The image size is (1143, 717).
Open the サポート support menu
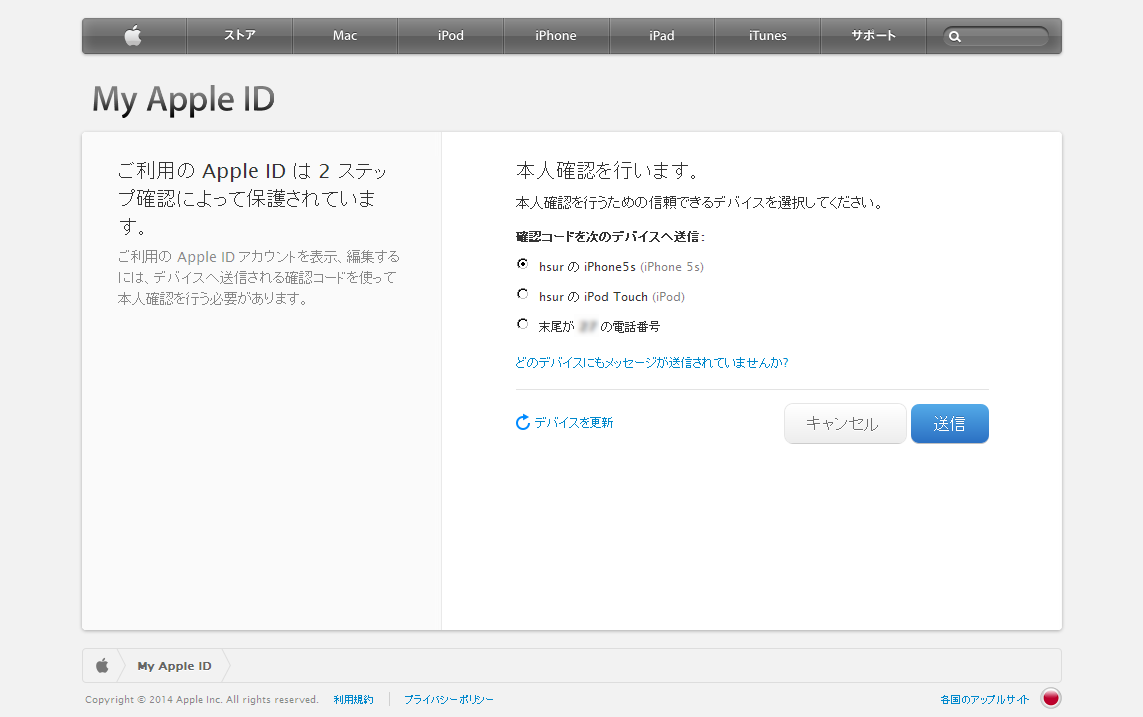click(x=873, y=36)
